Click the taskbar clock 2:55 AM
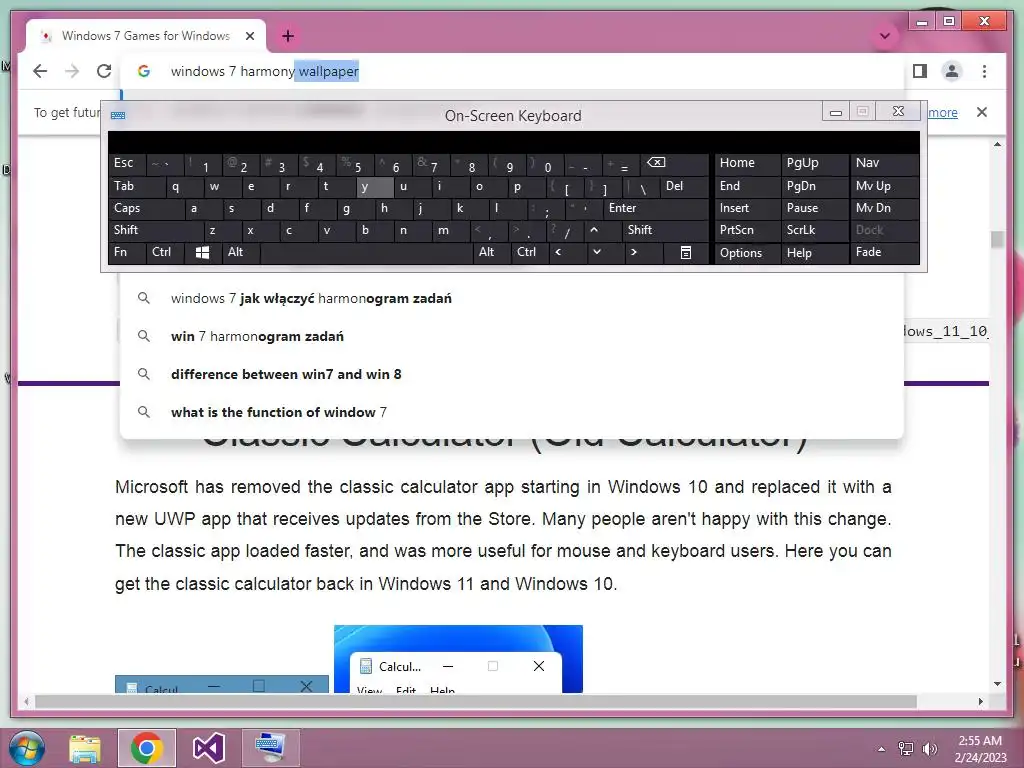The image size is (1024, 768). (x=980, y=749)
